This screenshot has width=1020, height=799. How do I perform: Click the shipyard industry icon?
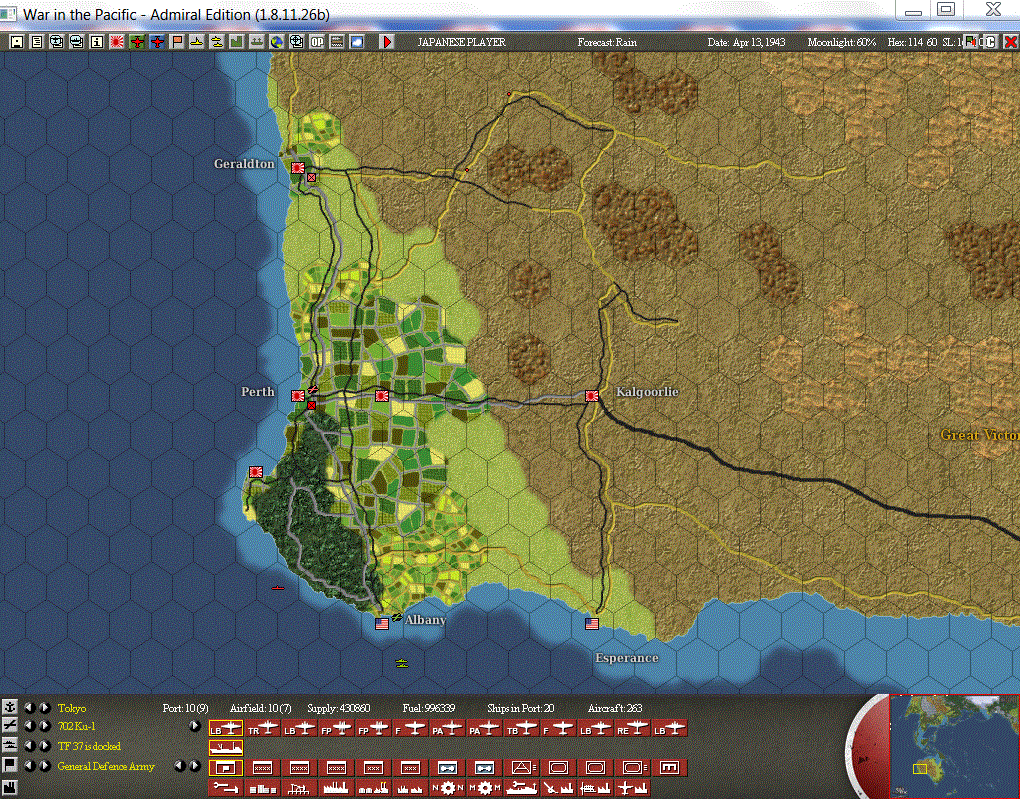522,788
